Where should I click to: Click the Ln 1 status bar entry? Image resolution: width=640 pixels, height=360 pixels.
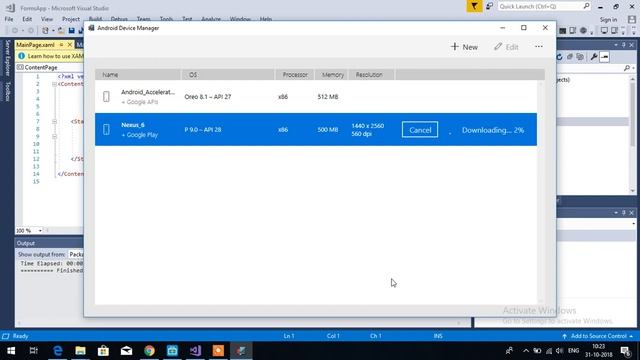(289, 336)
